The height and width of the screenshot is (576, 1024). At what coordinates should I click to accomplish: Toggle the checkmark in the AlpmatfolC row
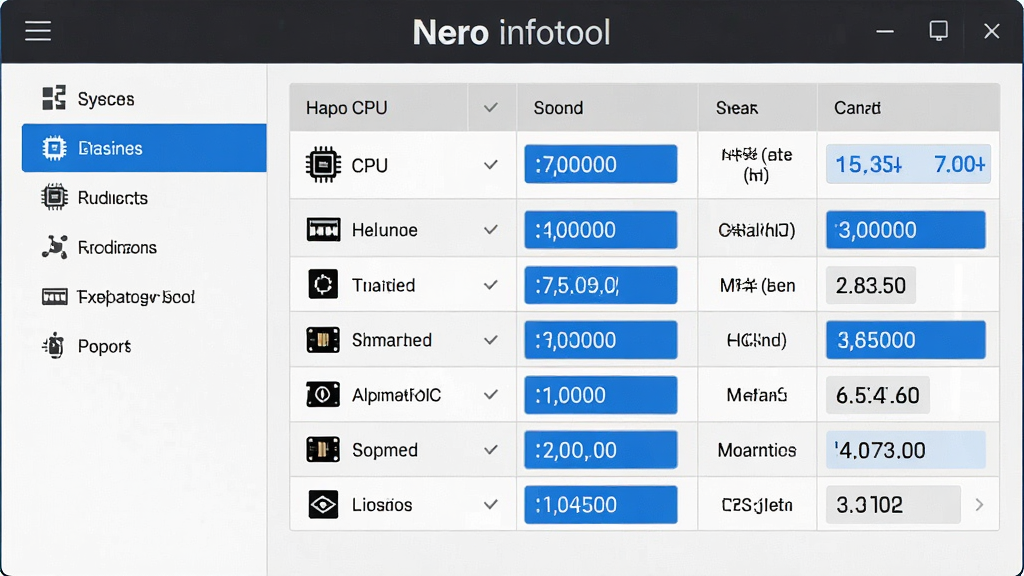490,394
